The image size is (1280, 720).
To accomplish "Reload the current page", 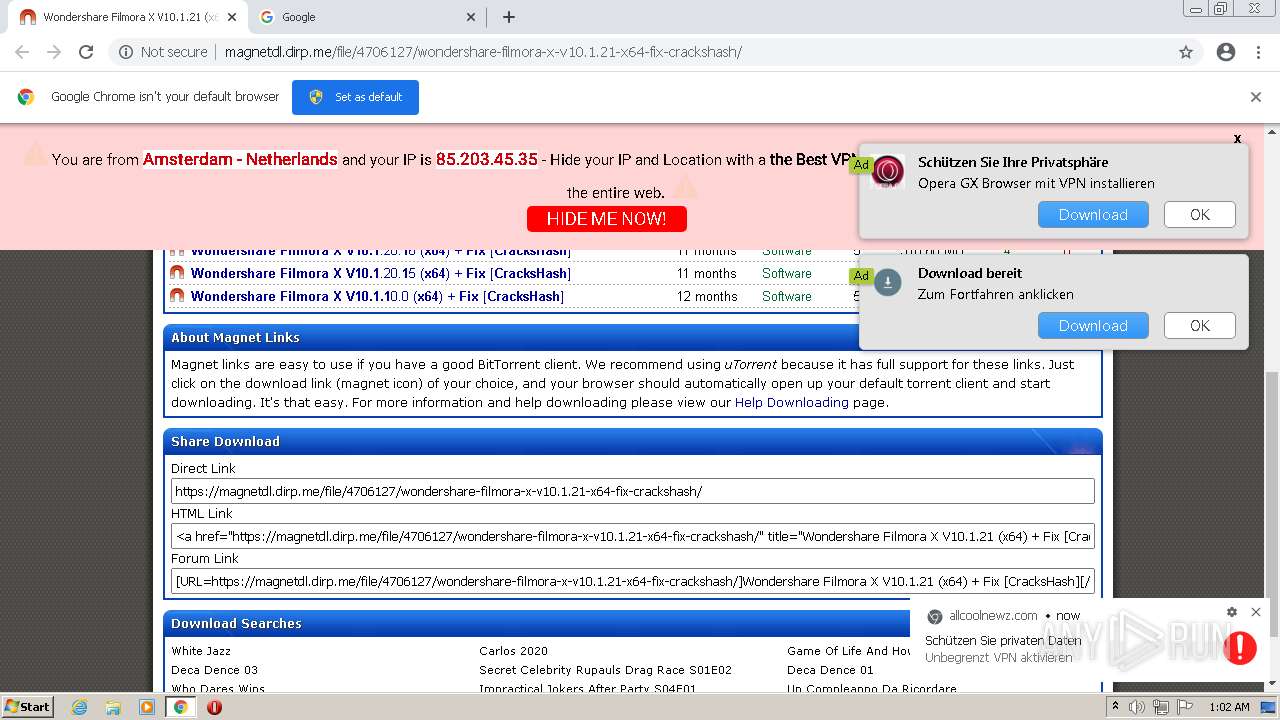I will tap(86, 52).
